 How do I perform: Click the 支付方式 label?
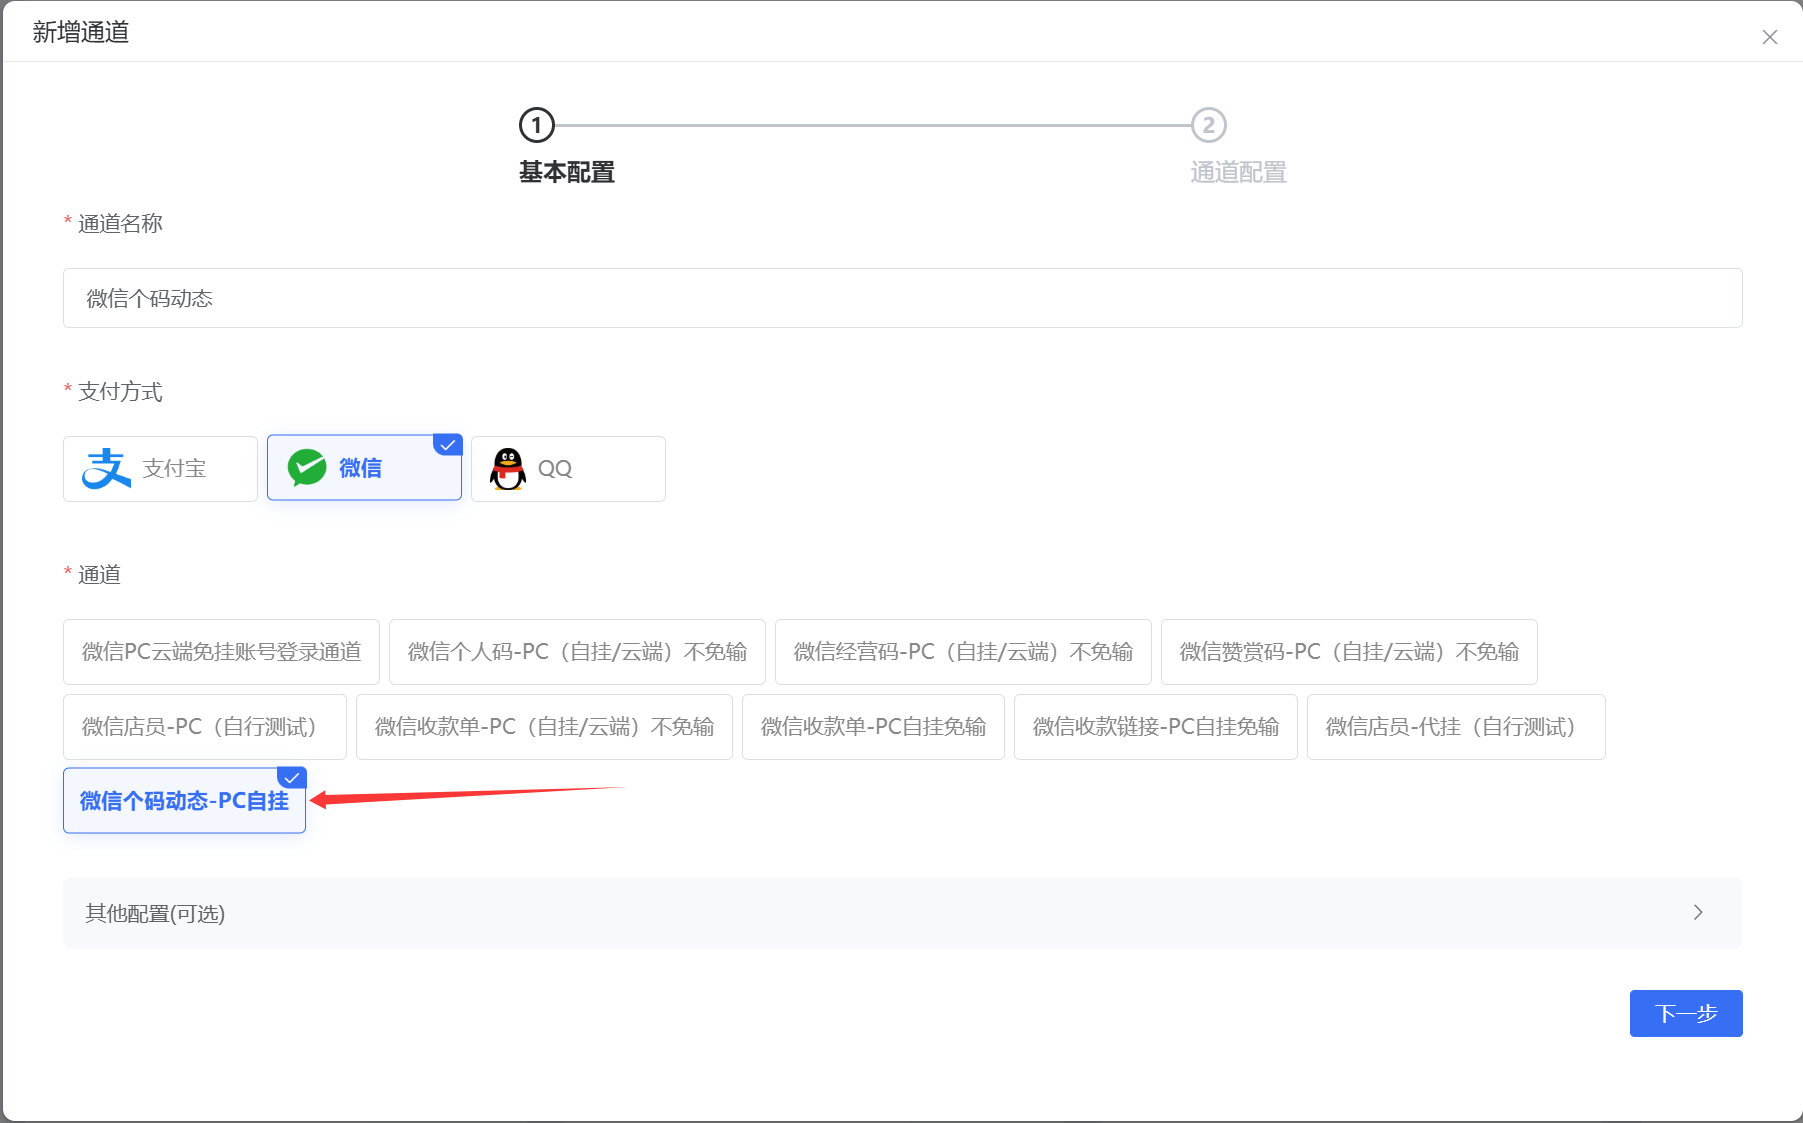pyautogui.click(x=120, y=391)
